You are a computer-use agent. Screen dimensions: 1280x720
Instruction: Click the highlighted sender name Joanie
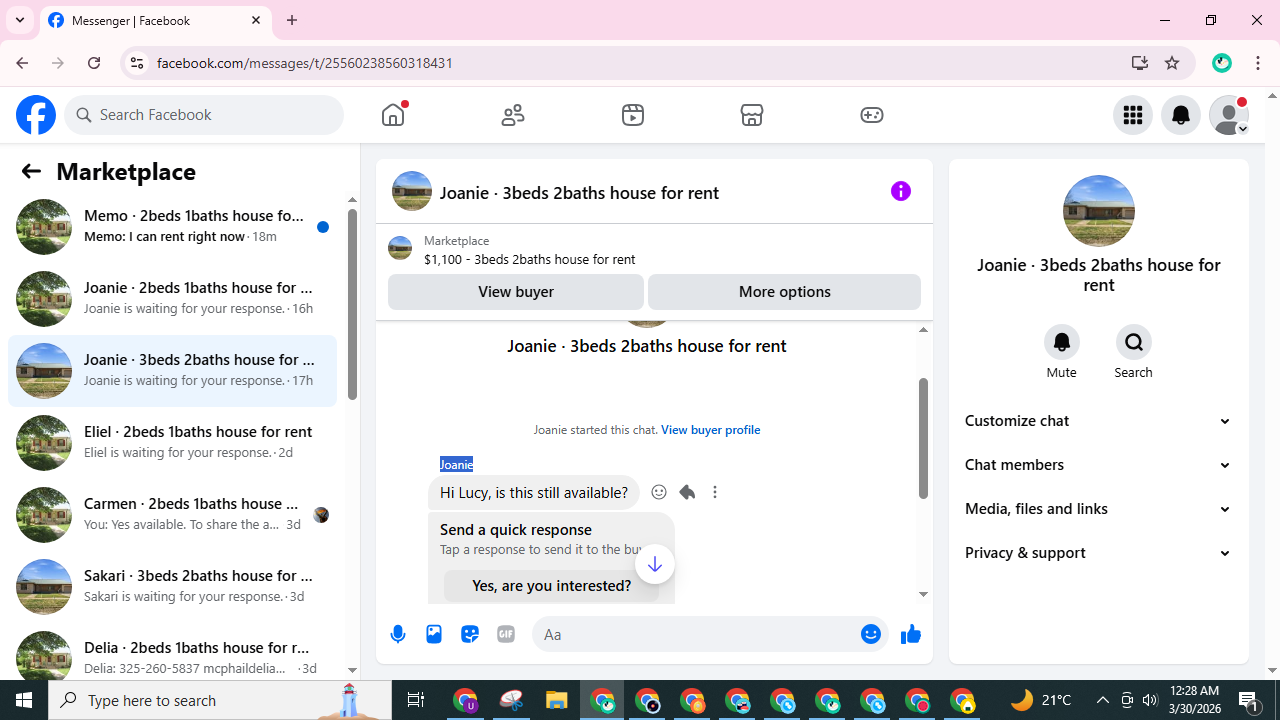click(x=456, y=464)
